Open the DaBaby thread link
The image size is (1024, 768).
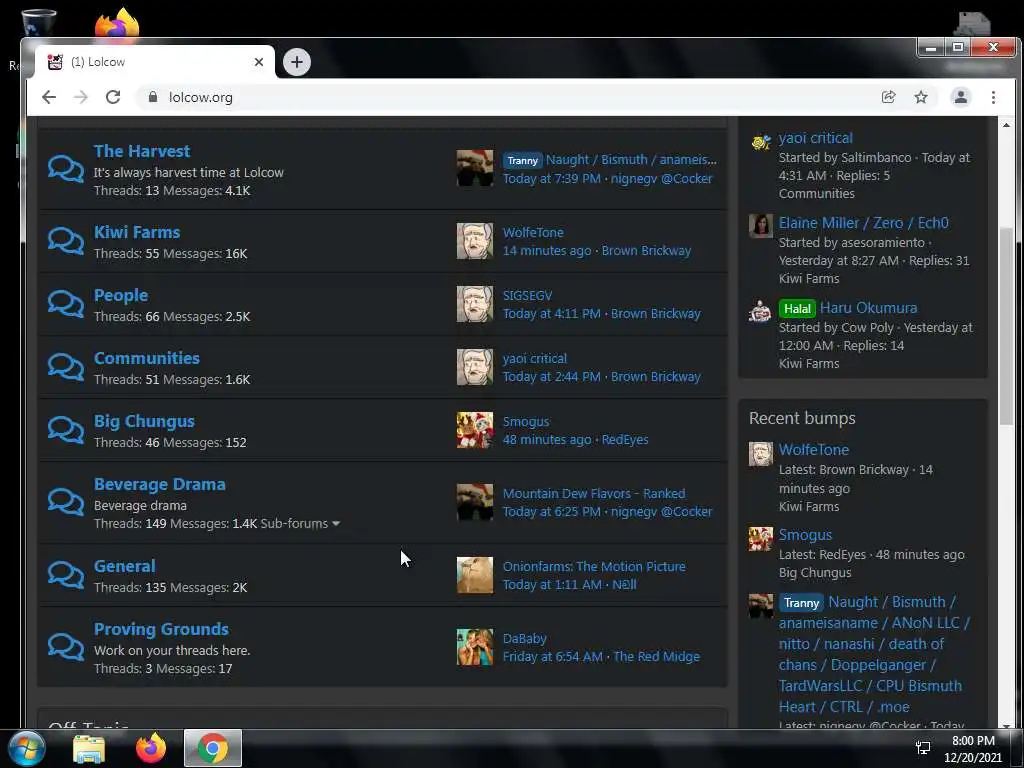point(524,639)
